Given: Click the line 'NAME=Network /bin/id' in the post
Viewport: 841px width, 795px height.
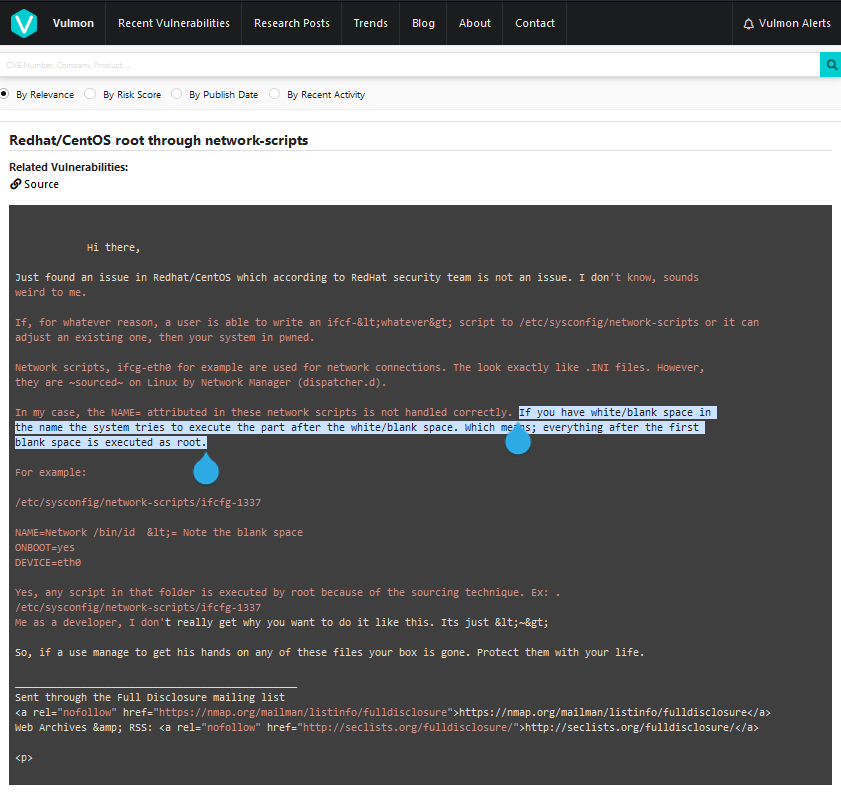Looking at the screenshot, I should click(x=75, y=533).
